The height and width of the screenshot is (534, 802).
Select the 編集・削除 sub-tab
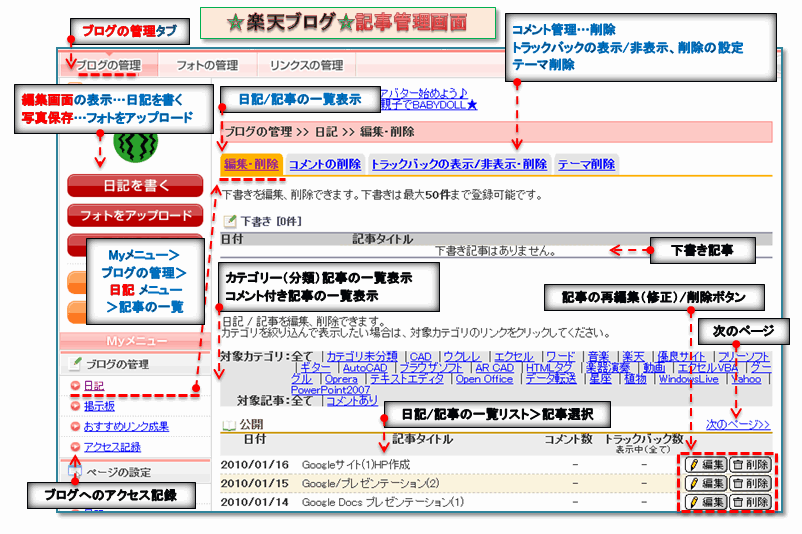(251, 164)
